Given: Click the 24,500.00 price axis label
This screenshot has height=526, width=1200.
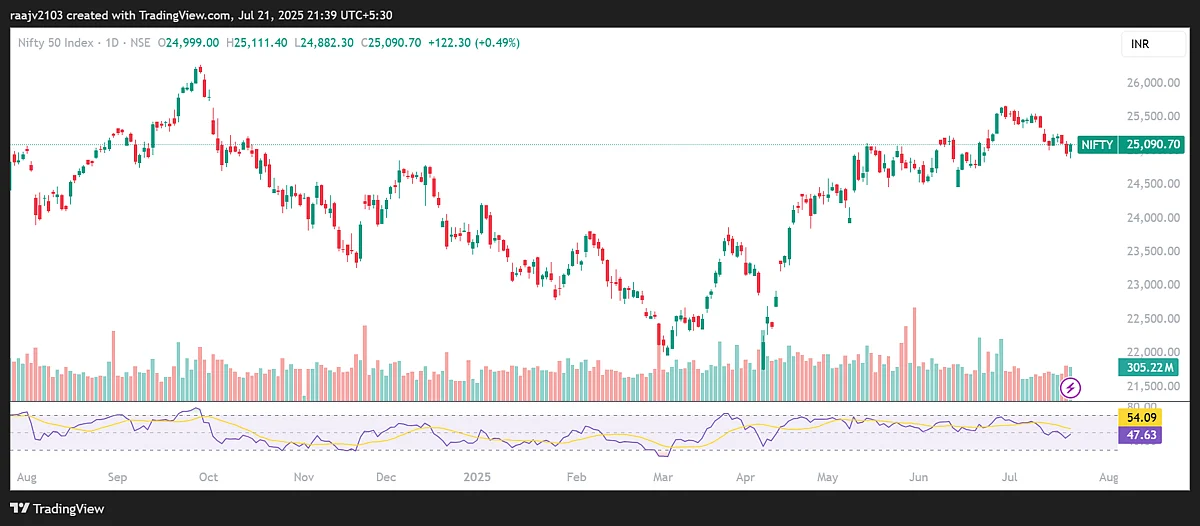Looking at the screenshot, I should coord(1155,184).
